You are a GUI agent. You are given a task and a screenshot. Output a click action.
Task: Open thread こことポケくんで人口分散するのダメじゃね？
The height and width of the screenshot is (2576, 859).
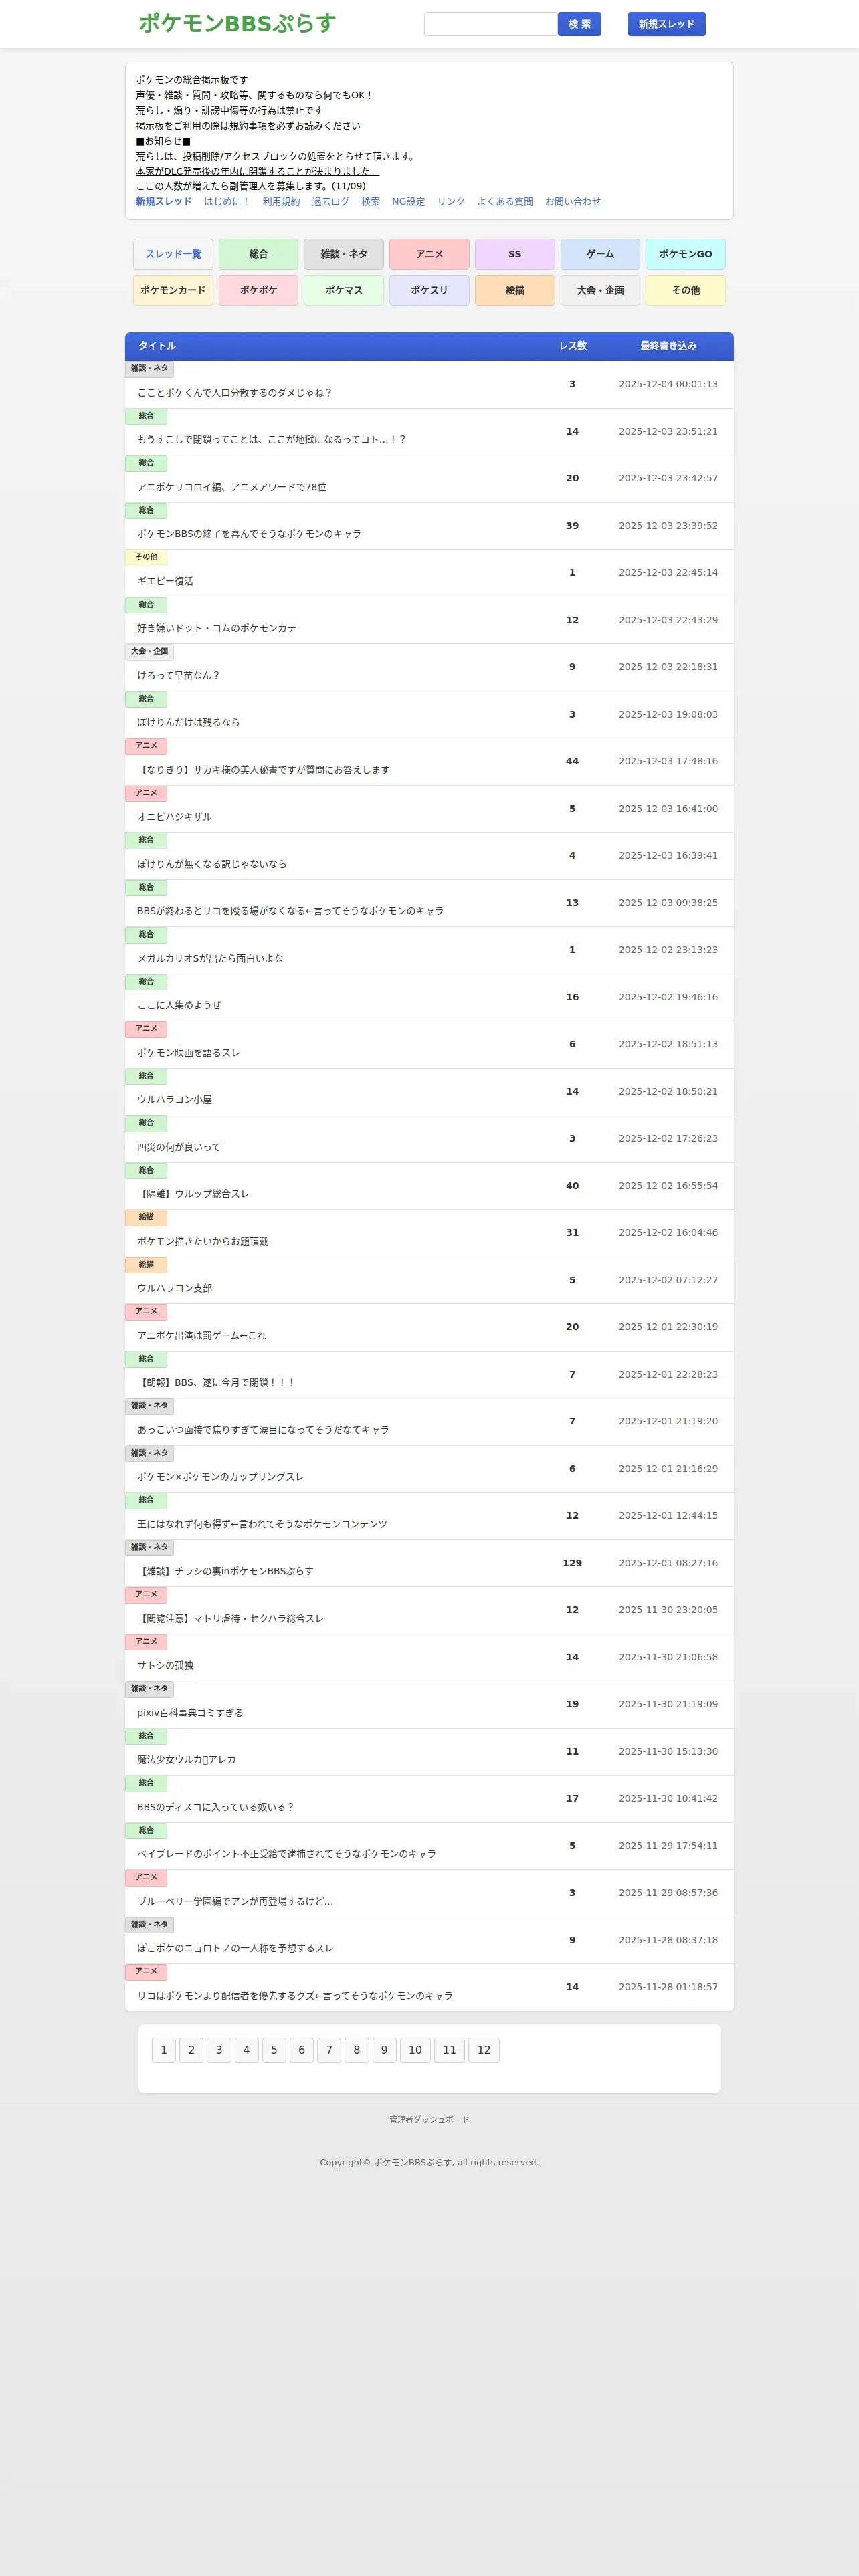point(235,393)
